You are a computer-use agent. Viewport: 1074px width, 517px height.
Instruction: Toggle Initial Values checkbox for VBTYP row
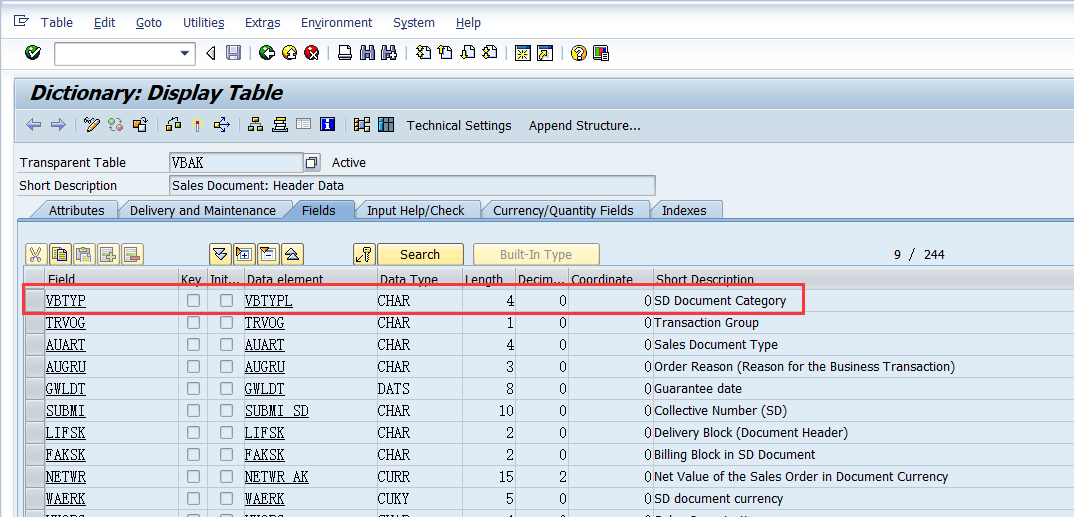(x=226, y=301)
